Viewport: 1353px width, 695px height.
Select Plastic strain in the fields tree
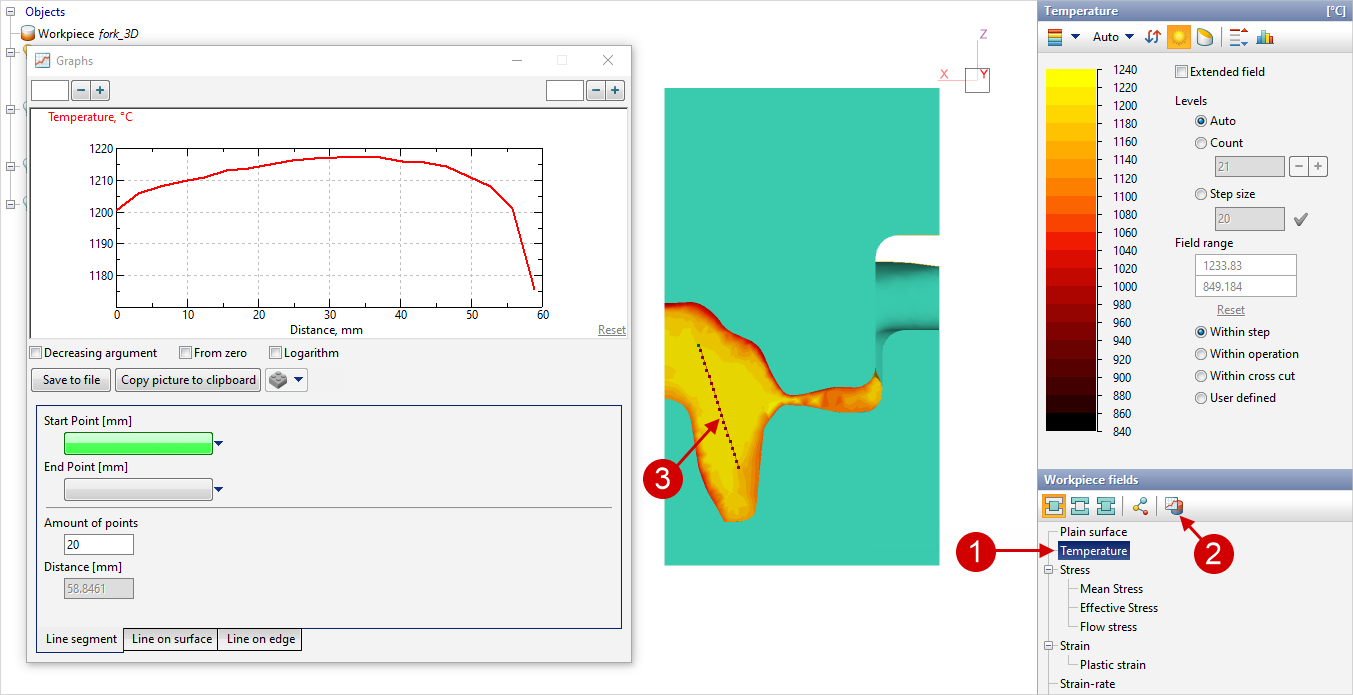[1112, 665]
